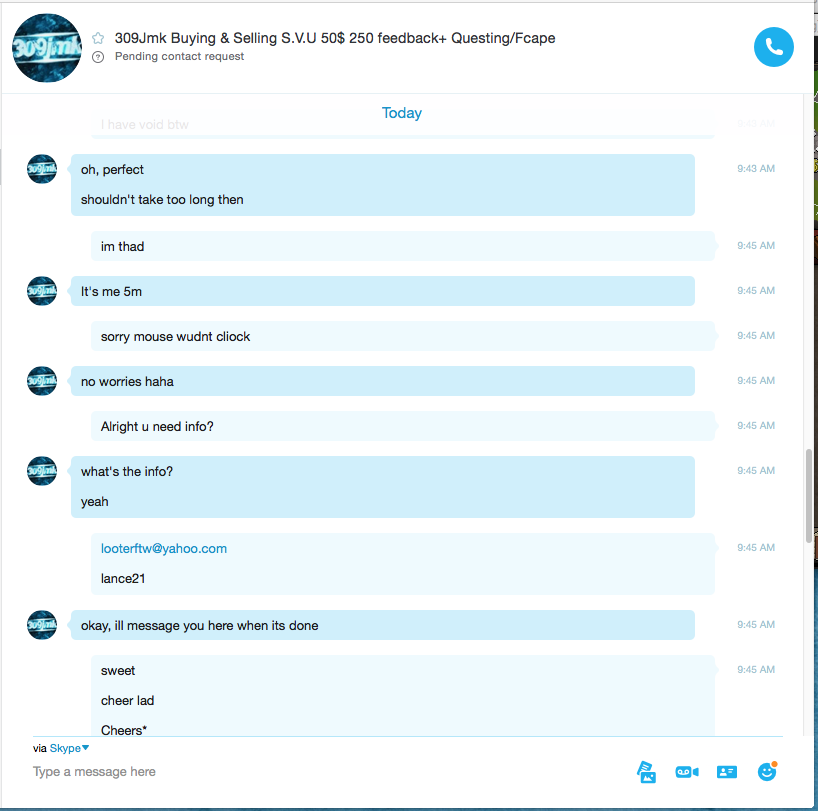The image size is (818, 811).
Task: Start a voice call with the phone button
Action: [x=774, y=47]
